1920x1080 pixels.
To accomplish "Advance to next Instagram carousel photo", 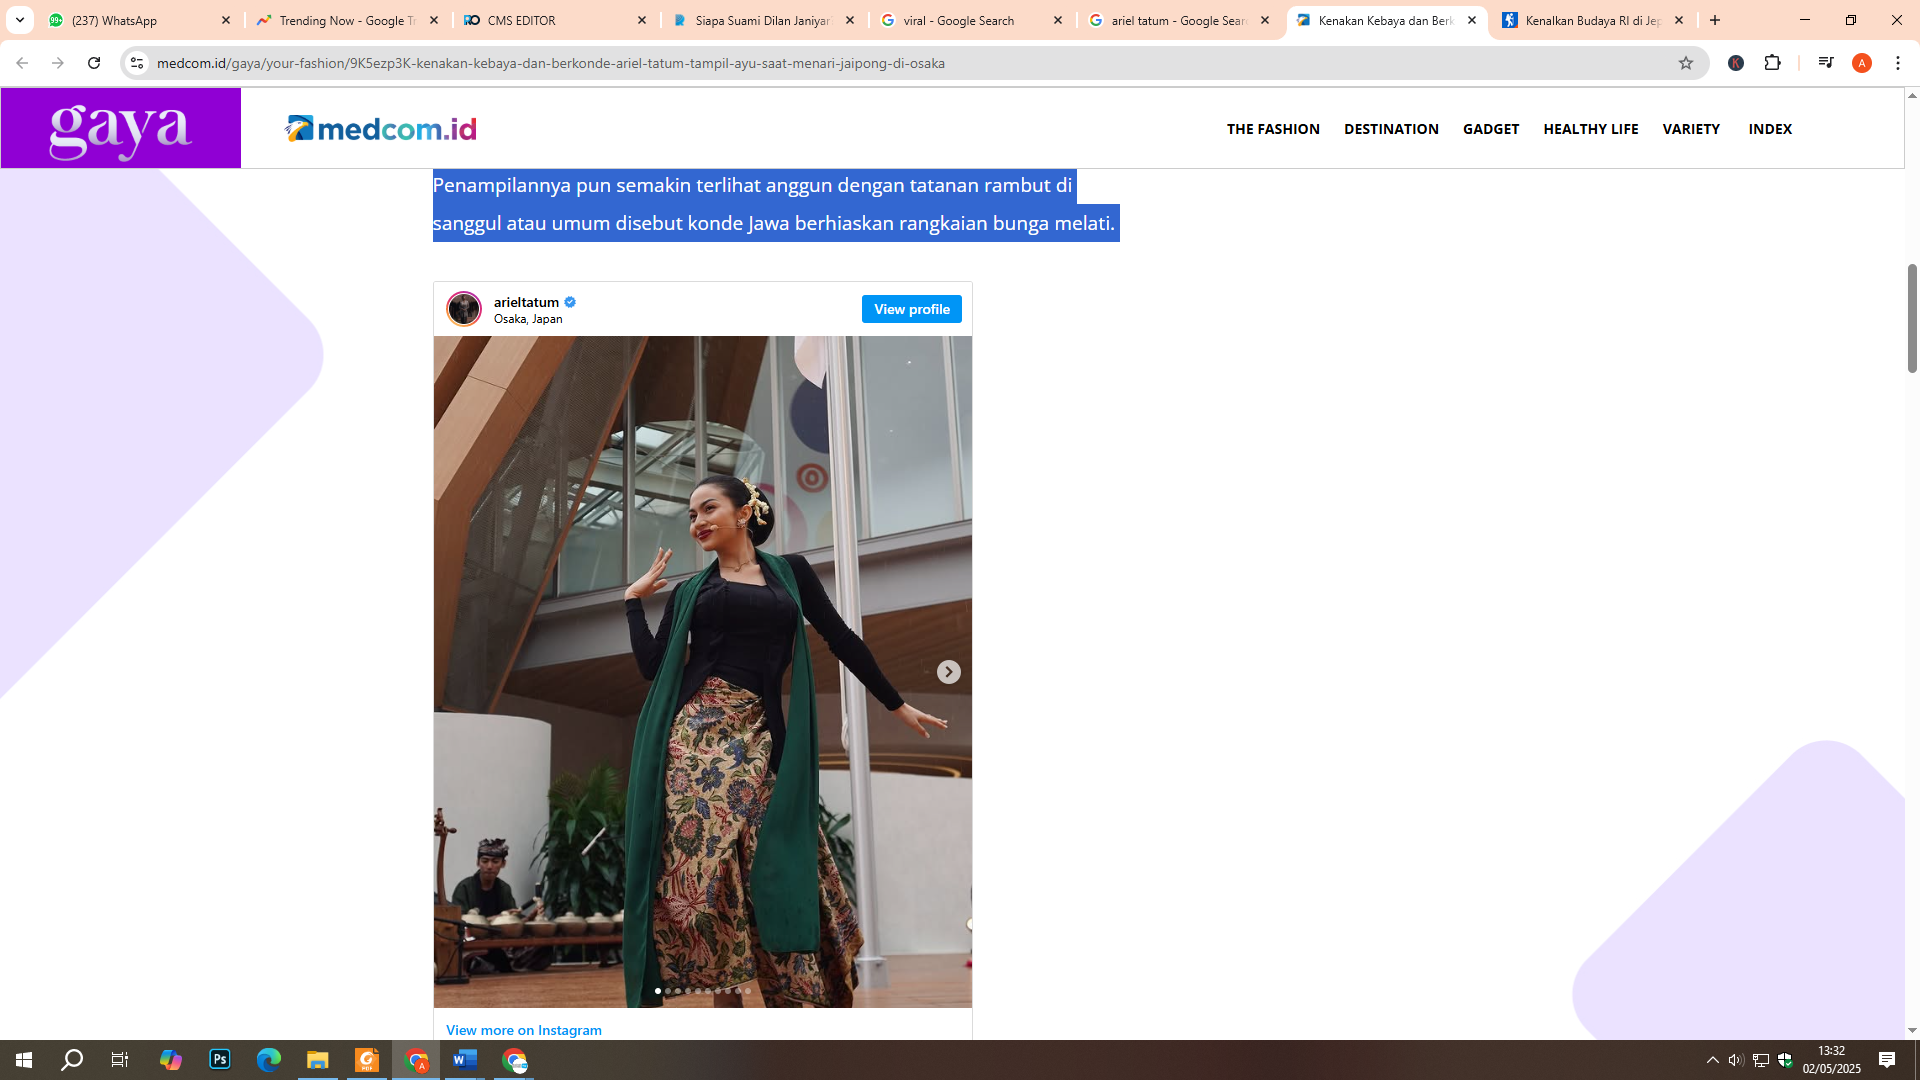I will tap(949, 672).
